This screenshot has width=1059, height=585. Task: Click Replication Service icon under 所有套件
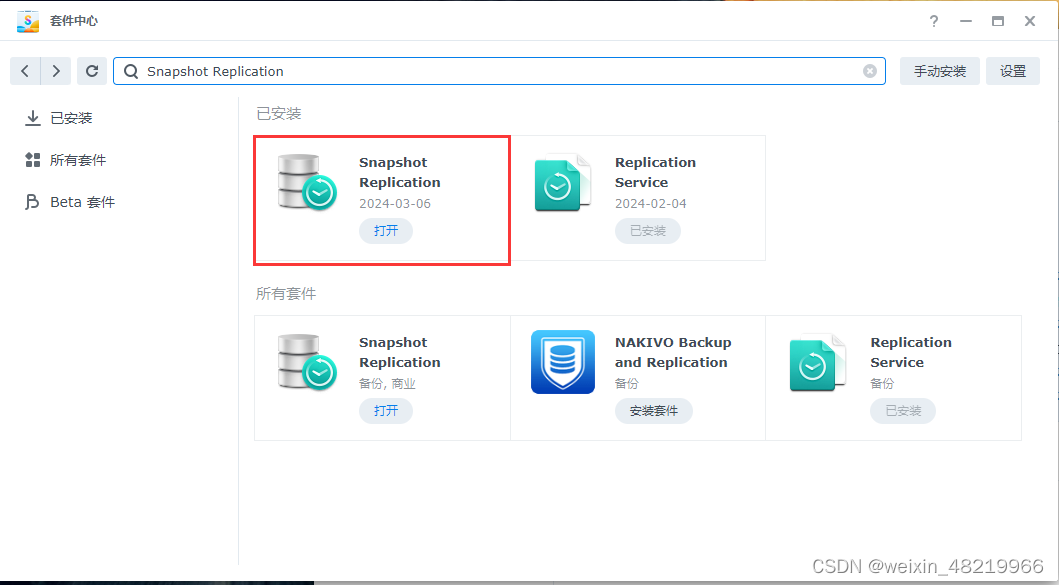(x=818, y=363)
